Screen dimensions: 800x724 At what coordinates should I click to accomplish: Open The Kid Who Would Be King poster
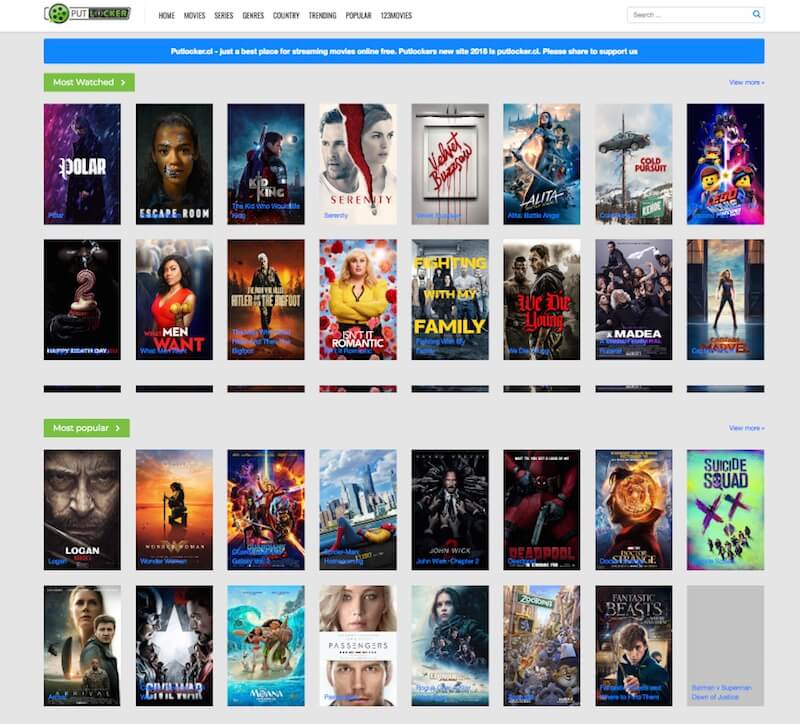coord(266,164)
